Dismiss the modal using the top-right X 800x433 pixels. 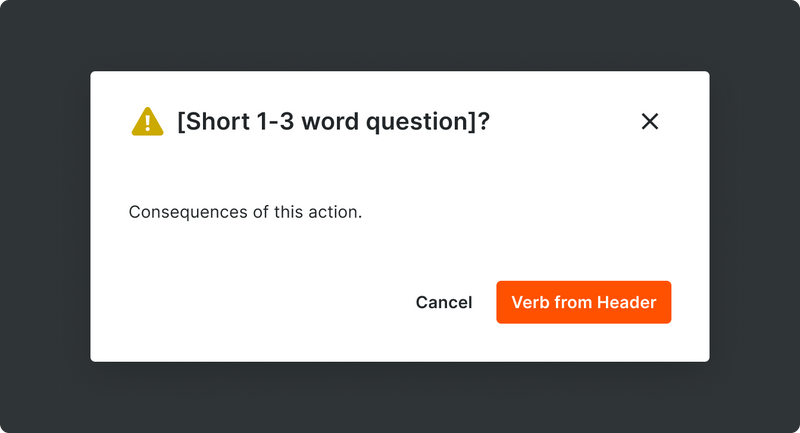point(650,122)
